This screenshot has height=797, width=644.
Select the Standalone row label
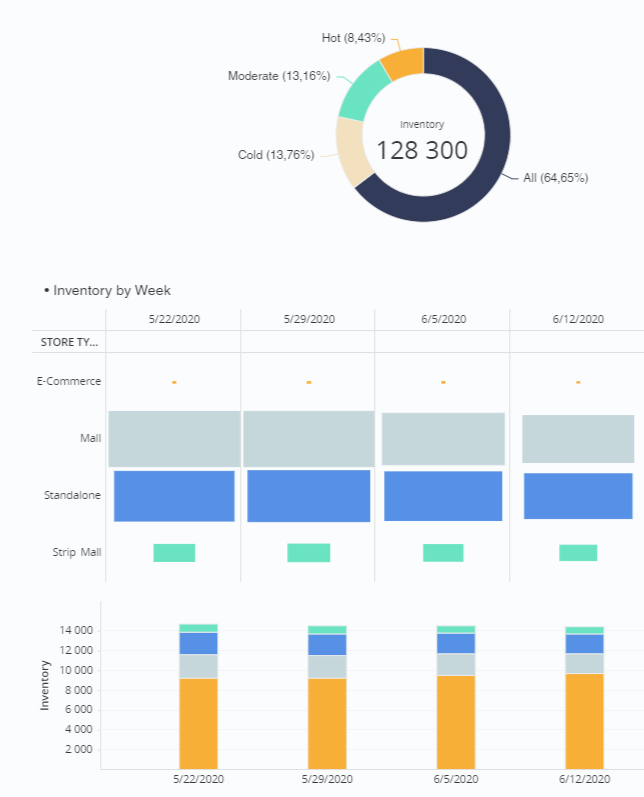72,495
